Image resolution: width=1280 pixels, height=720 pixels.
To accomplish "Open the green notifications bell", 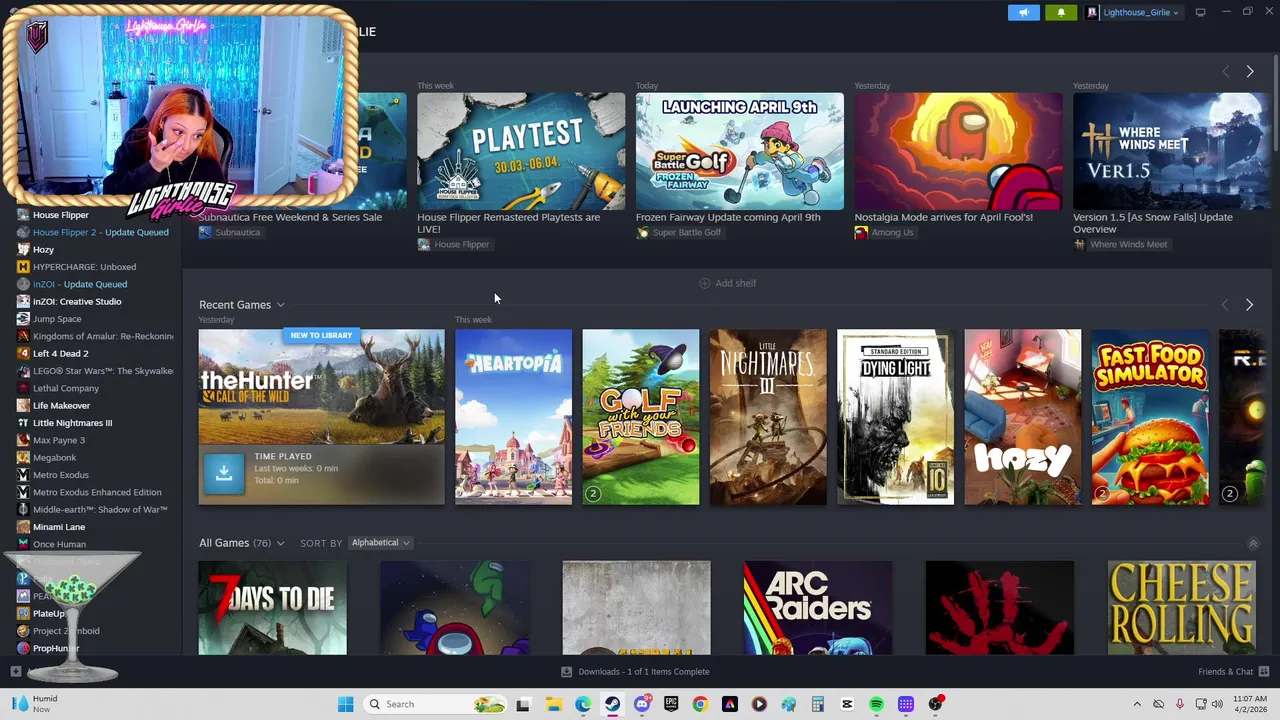I will [1061, 12].
